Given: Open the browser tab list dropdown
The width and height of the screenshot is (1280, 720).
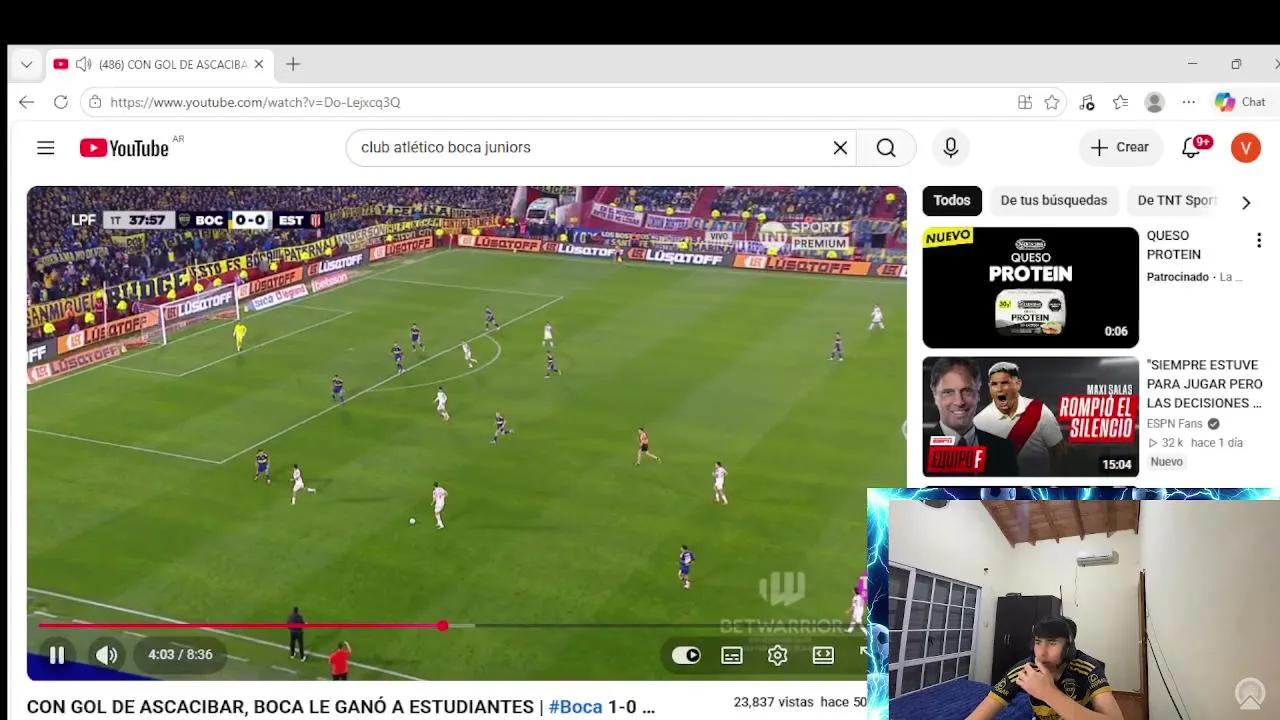Looking at the screenshot, I should click(x=27, y=64).
